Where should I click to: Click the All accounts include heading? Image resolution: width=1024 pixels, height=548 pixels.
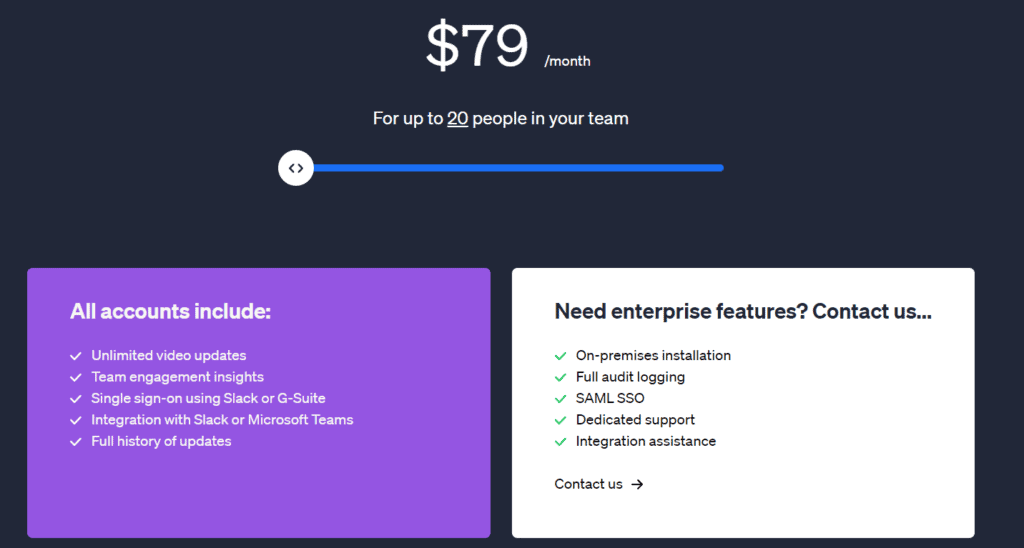point(170,312)
